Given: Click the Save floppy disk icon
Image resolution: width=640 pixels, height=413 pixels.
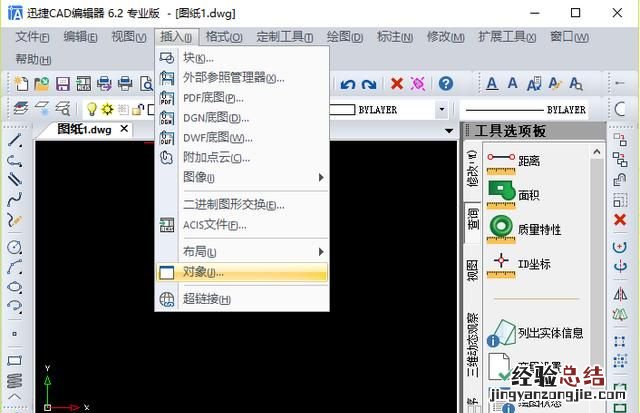Looking at the screenshot, I should [62, 84].
